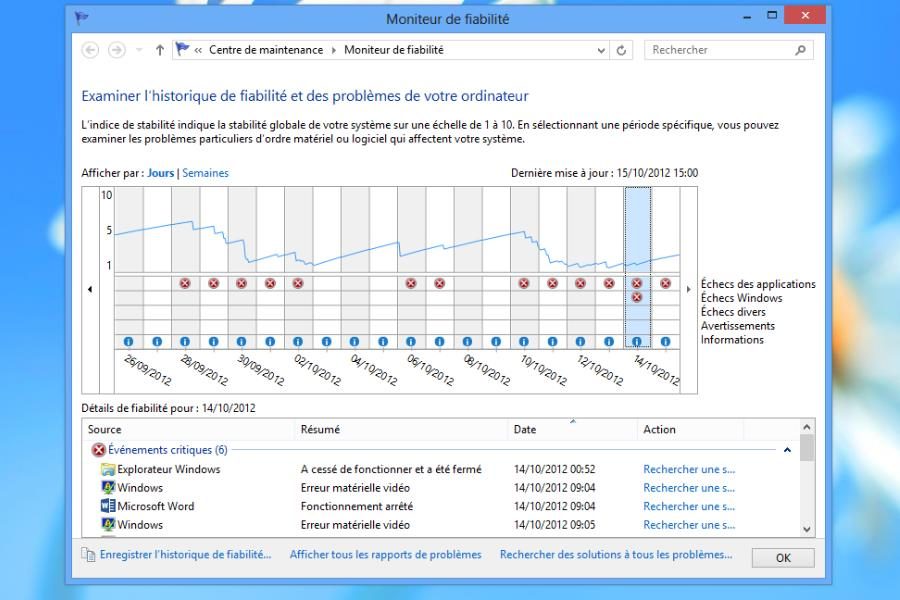The image size is (900, 600).
Task: Click Enregistrer l'historique de fiabilité link
Action: click(185, 554)
